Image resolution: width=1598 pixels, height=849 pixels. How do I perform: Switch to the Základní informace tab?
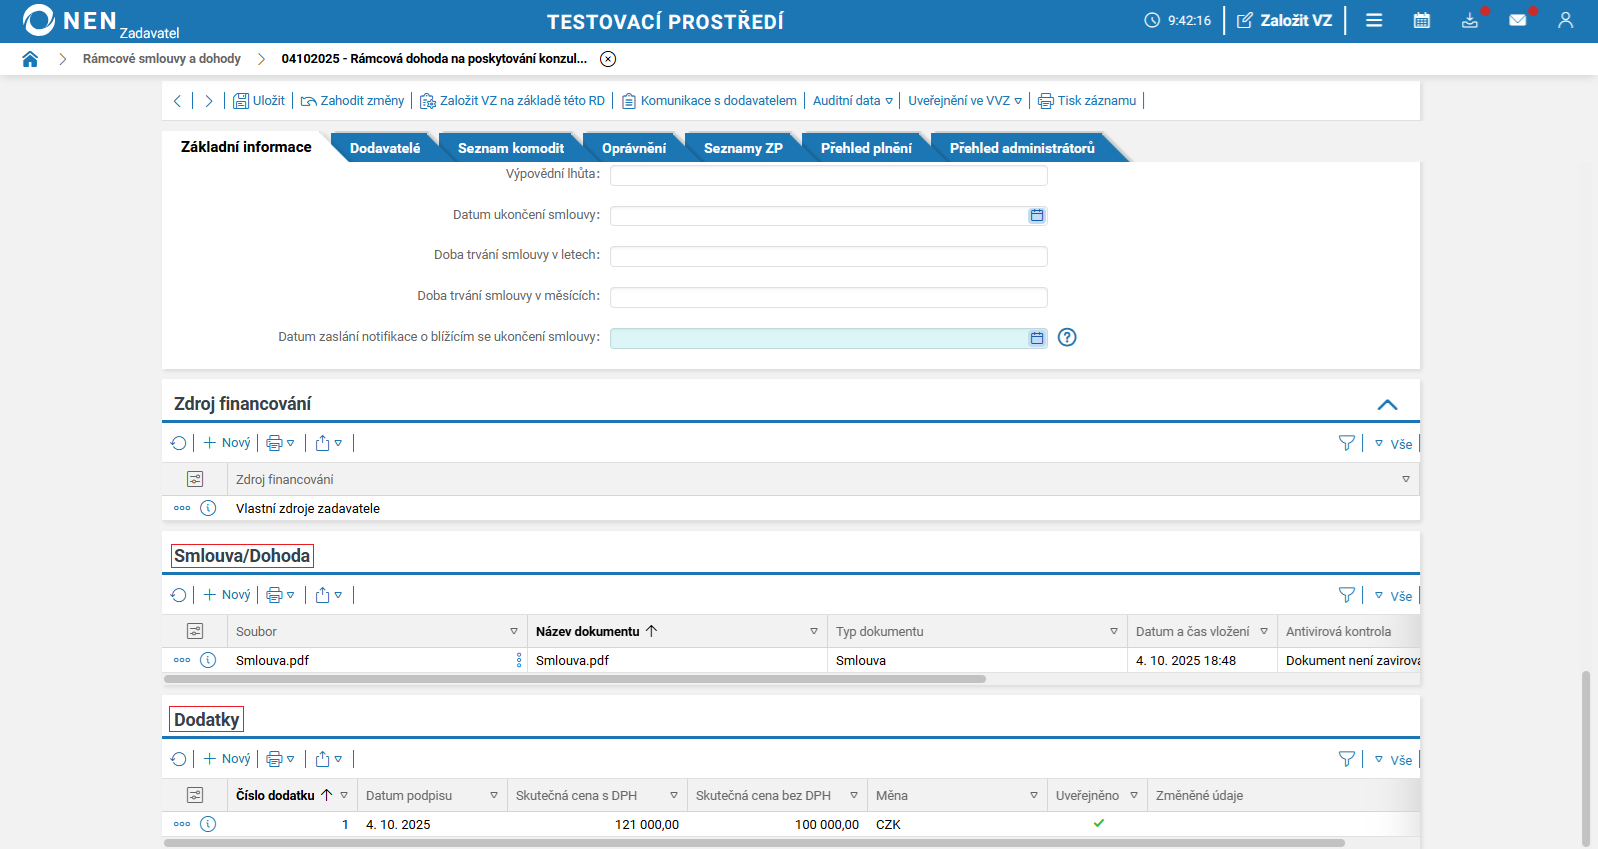coord(246,147)
